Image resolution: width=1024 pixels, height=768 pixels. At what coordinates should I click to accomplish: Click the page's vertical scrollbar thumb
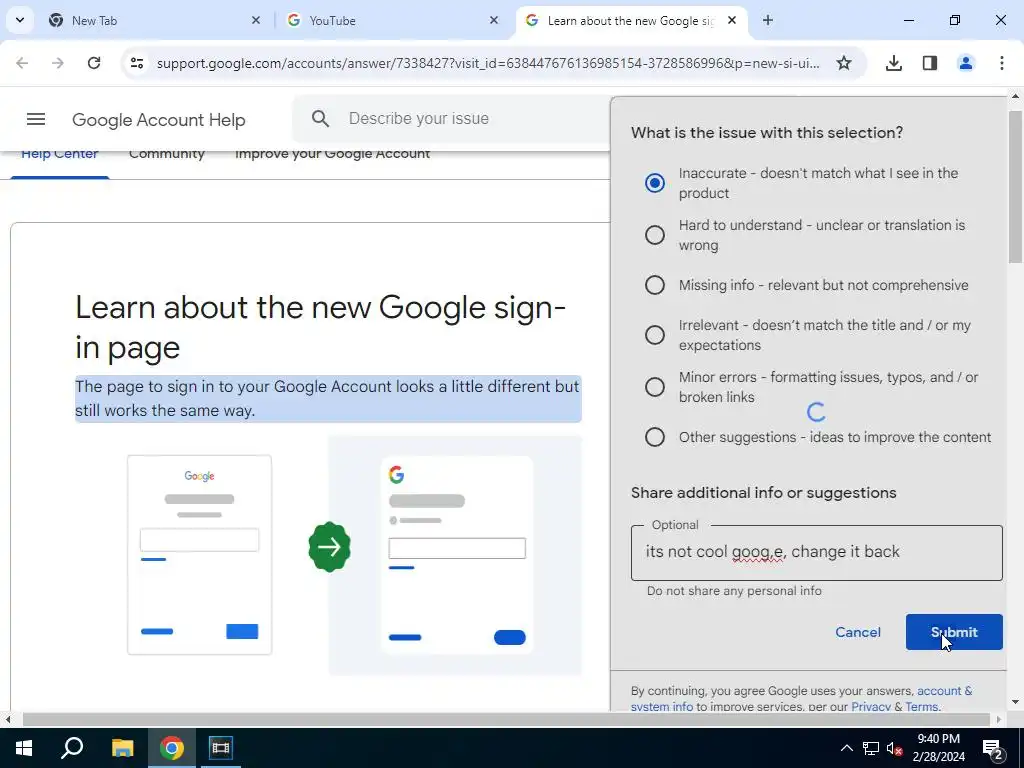point(1016,187)
